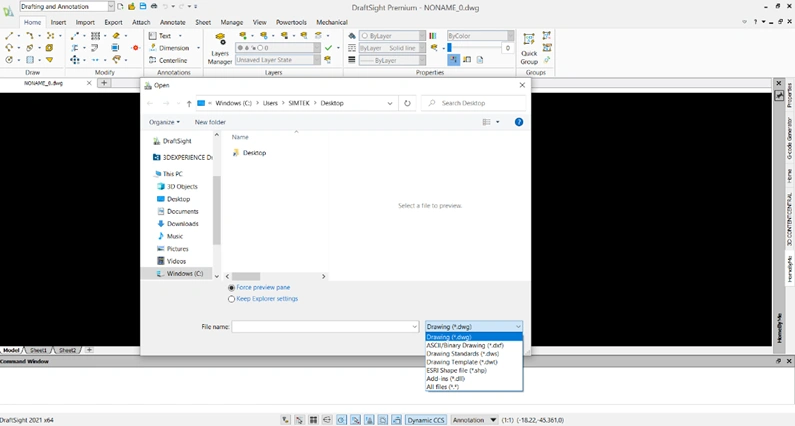
Task: Click the transparency slider handle in Properties
Action: tap(449, 48)
